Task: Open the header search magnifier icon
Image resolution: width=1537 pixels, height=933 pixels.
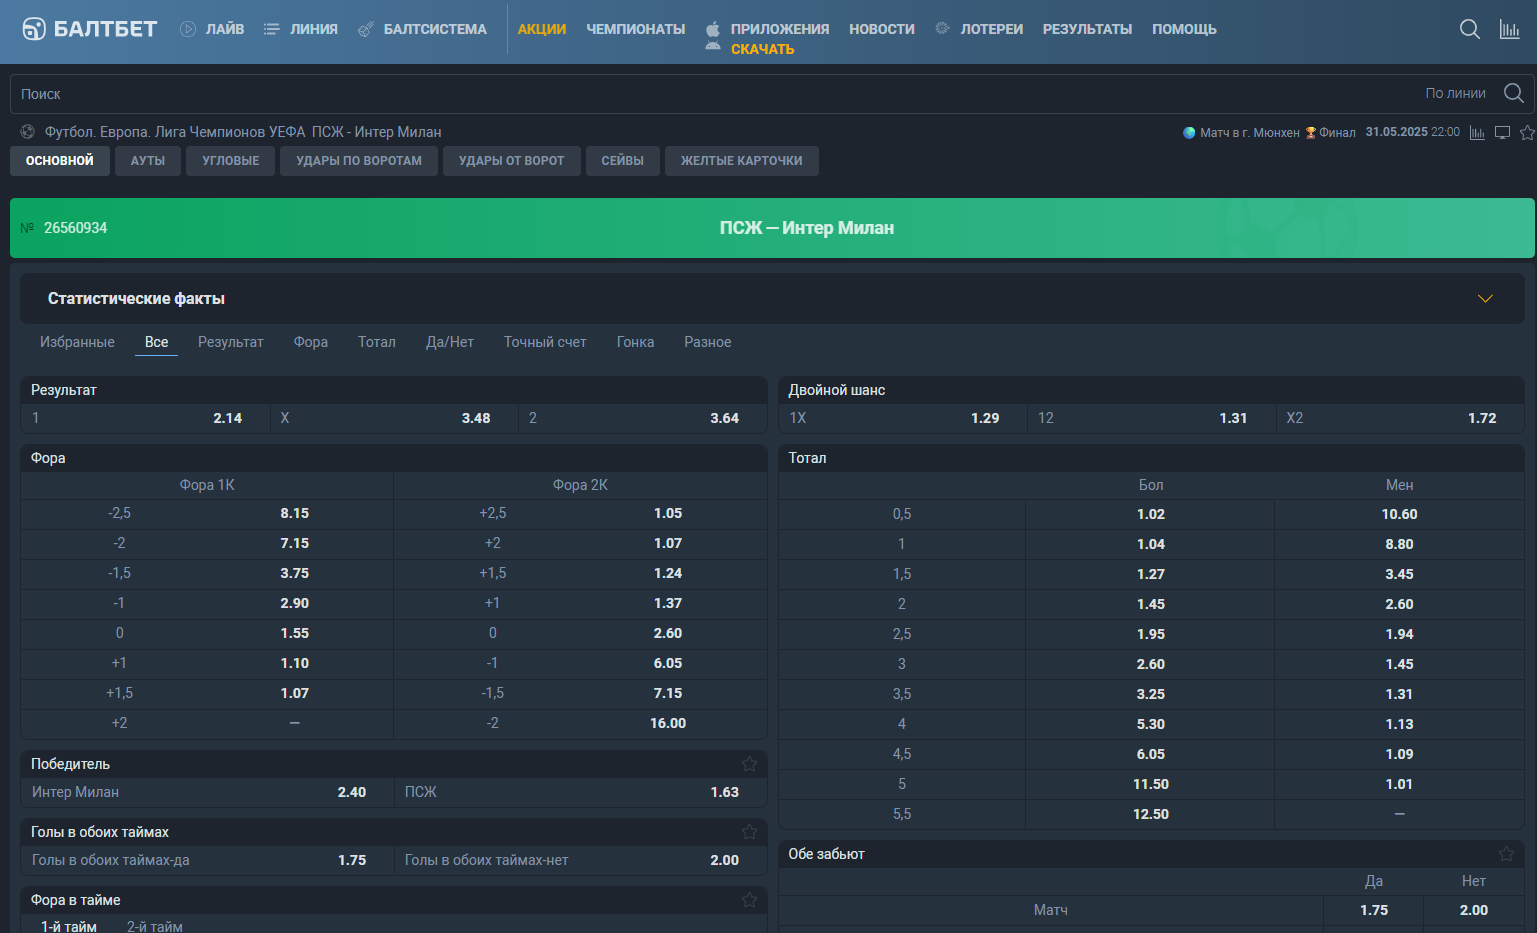Action: point(1469,29)
